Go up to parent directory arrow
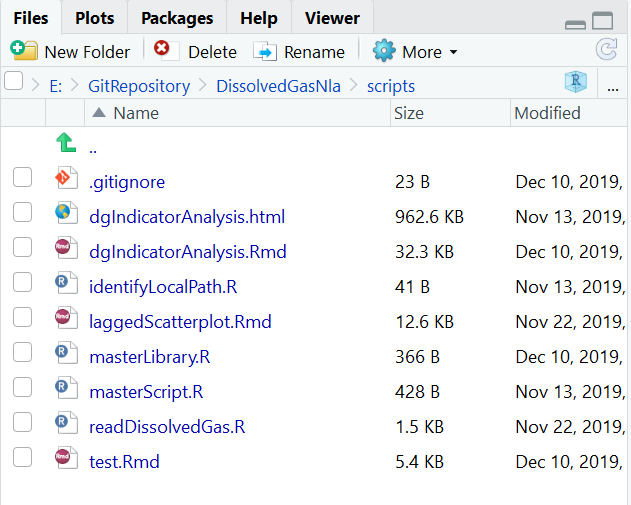This screenshot has height=505, width=631. [66, 143]
